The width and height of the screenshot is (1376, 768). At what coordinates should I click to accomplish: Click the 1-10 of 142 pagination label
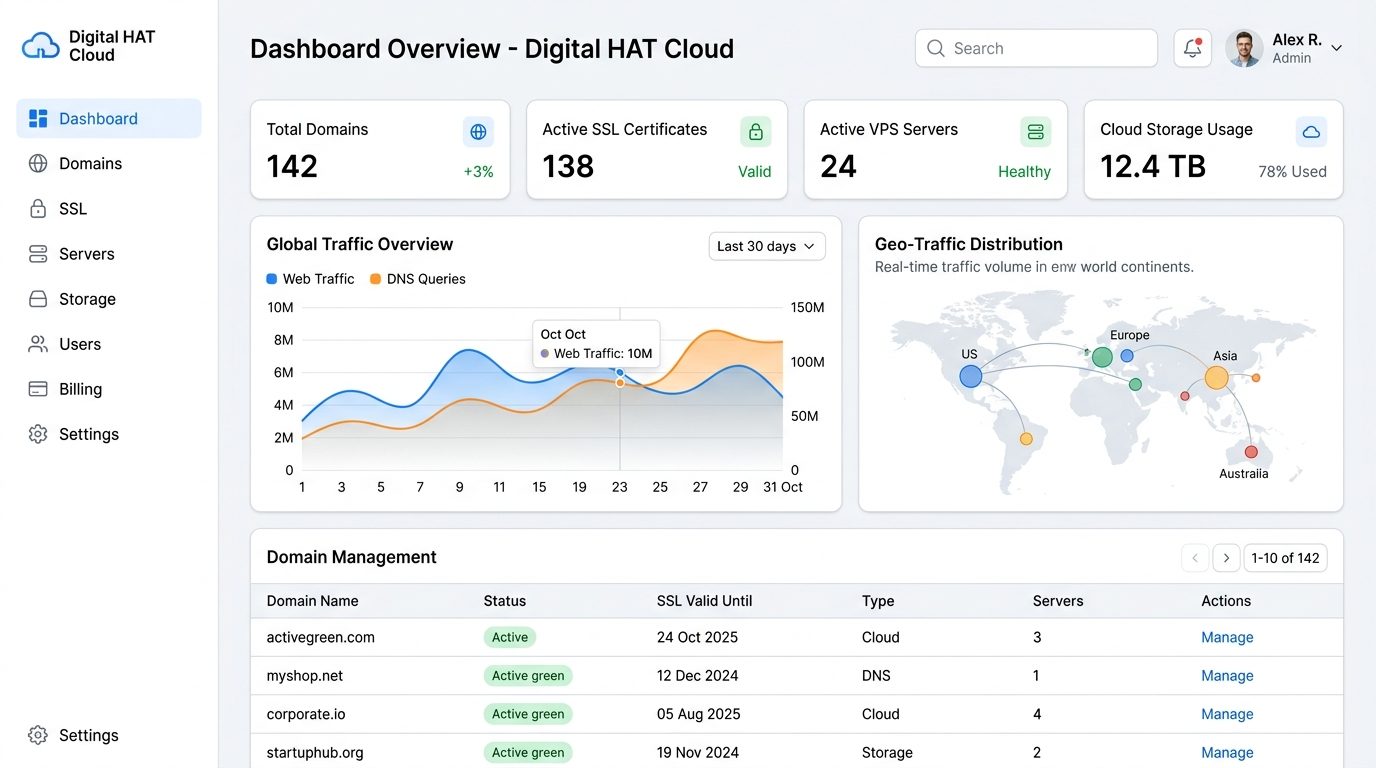(x=1285, y=558)
